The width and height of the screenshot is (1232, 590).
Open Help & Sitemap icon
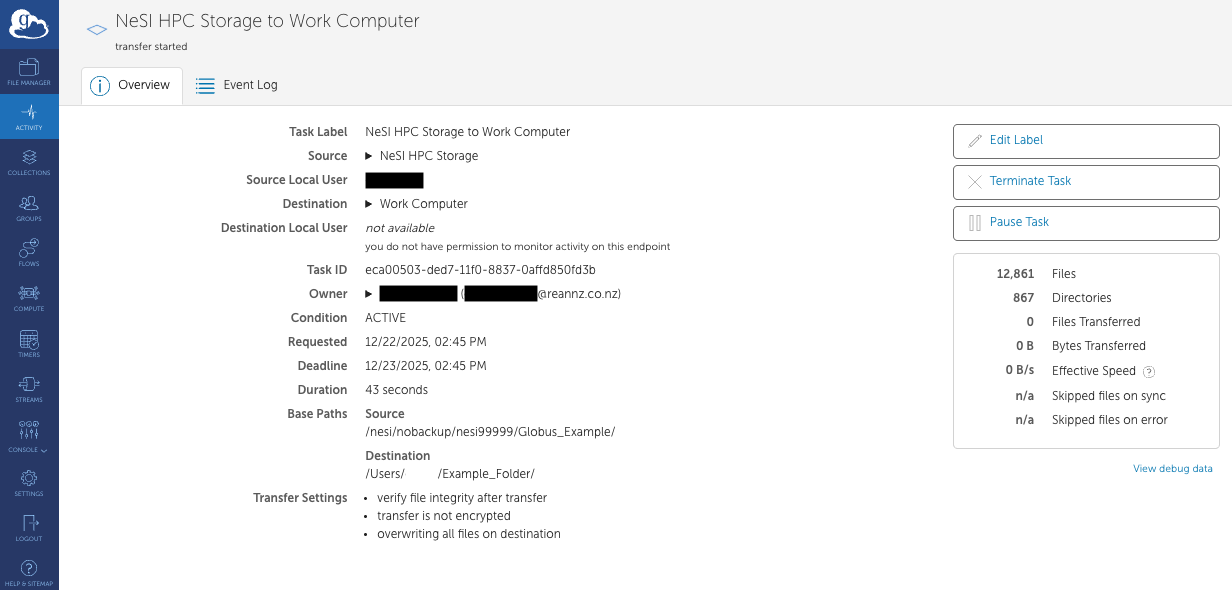tap(29, 573)
